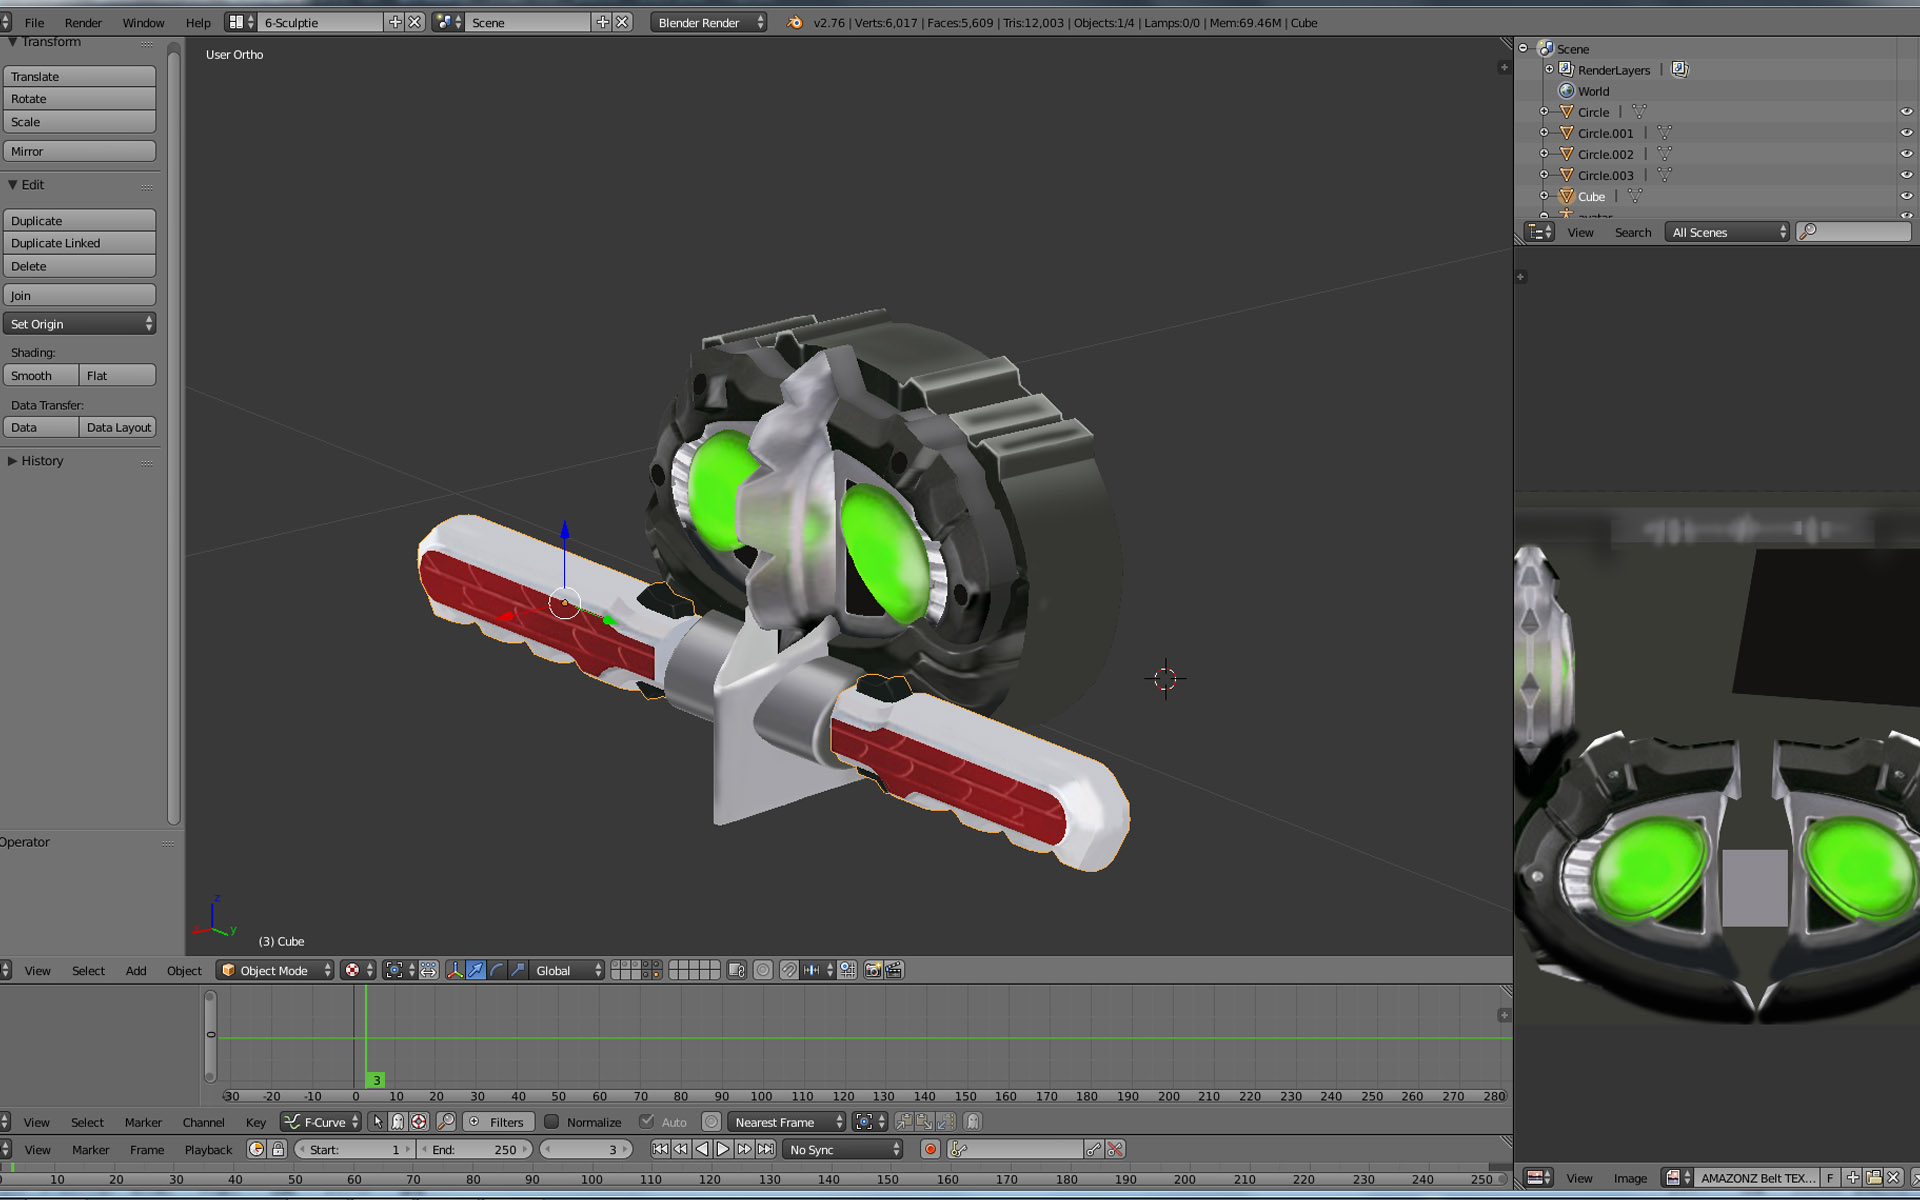This screenshot has height=1200, width=1920.
Task: Click the OpenGL render image camera icon
Action: (x=873, y=970)
